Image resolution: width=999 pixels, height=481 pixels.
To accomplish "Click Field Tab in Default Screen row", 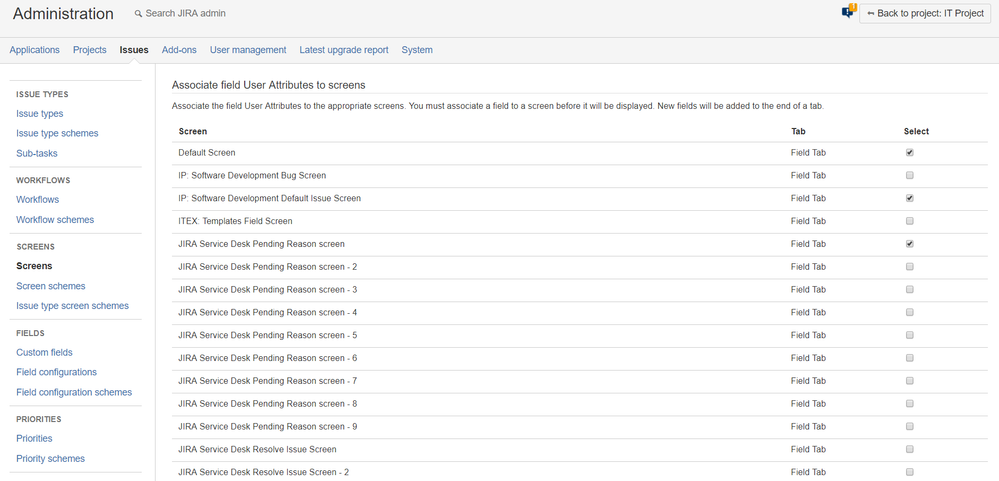I will pos(809,153).
